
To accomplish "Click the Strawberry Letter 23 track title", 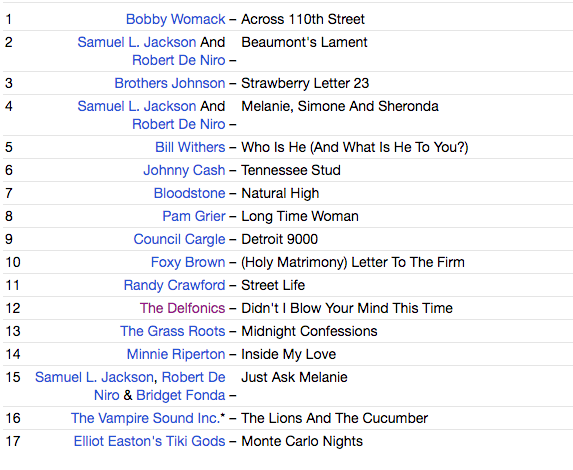I will pyautogui.click(x=305, y=83).
